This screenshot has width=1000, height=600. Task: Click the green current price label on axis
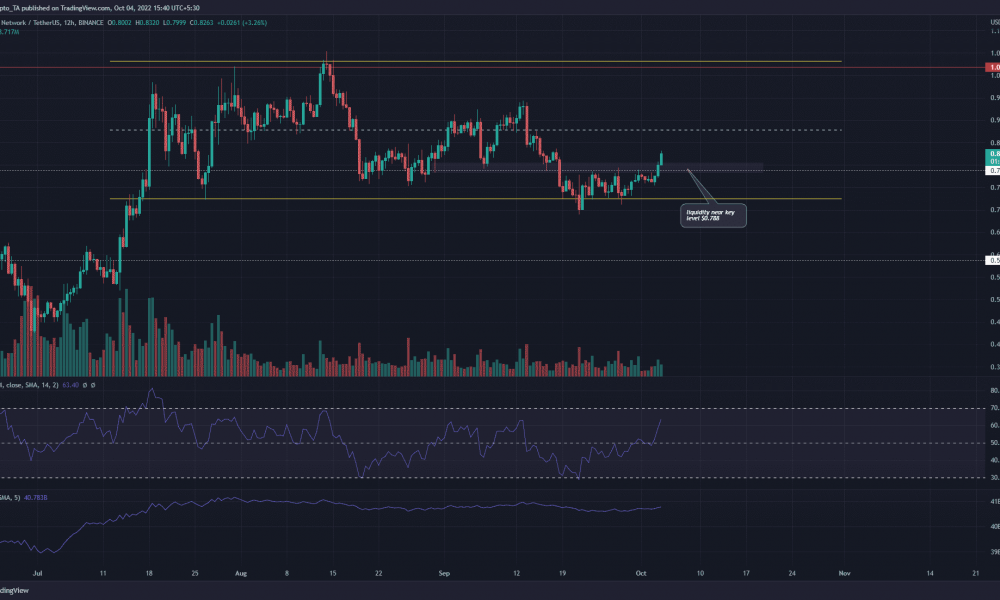pos(993,157)
